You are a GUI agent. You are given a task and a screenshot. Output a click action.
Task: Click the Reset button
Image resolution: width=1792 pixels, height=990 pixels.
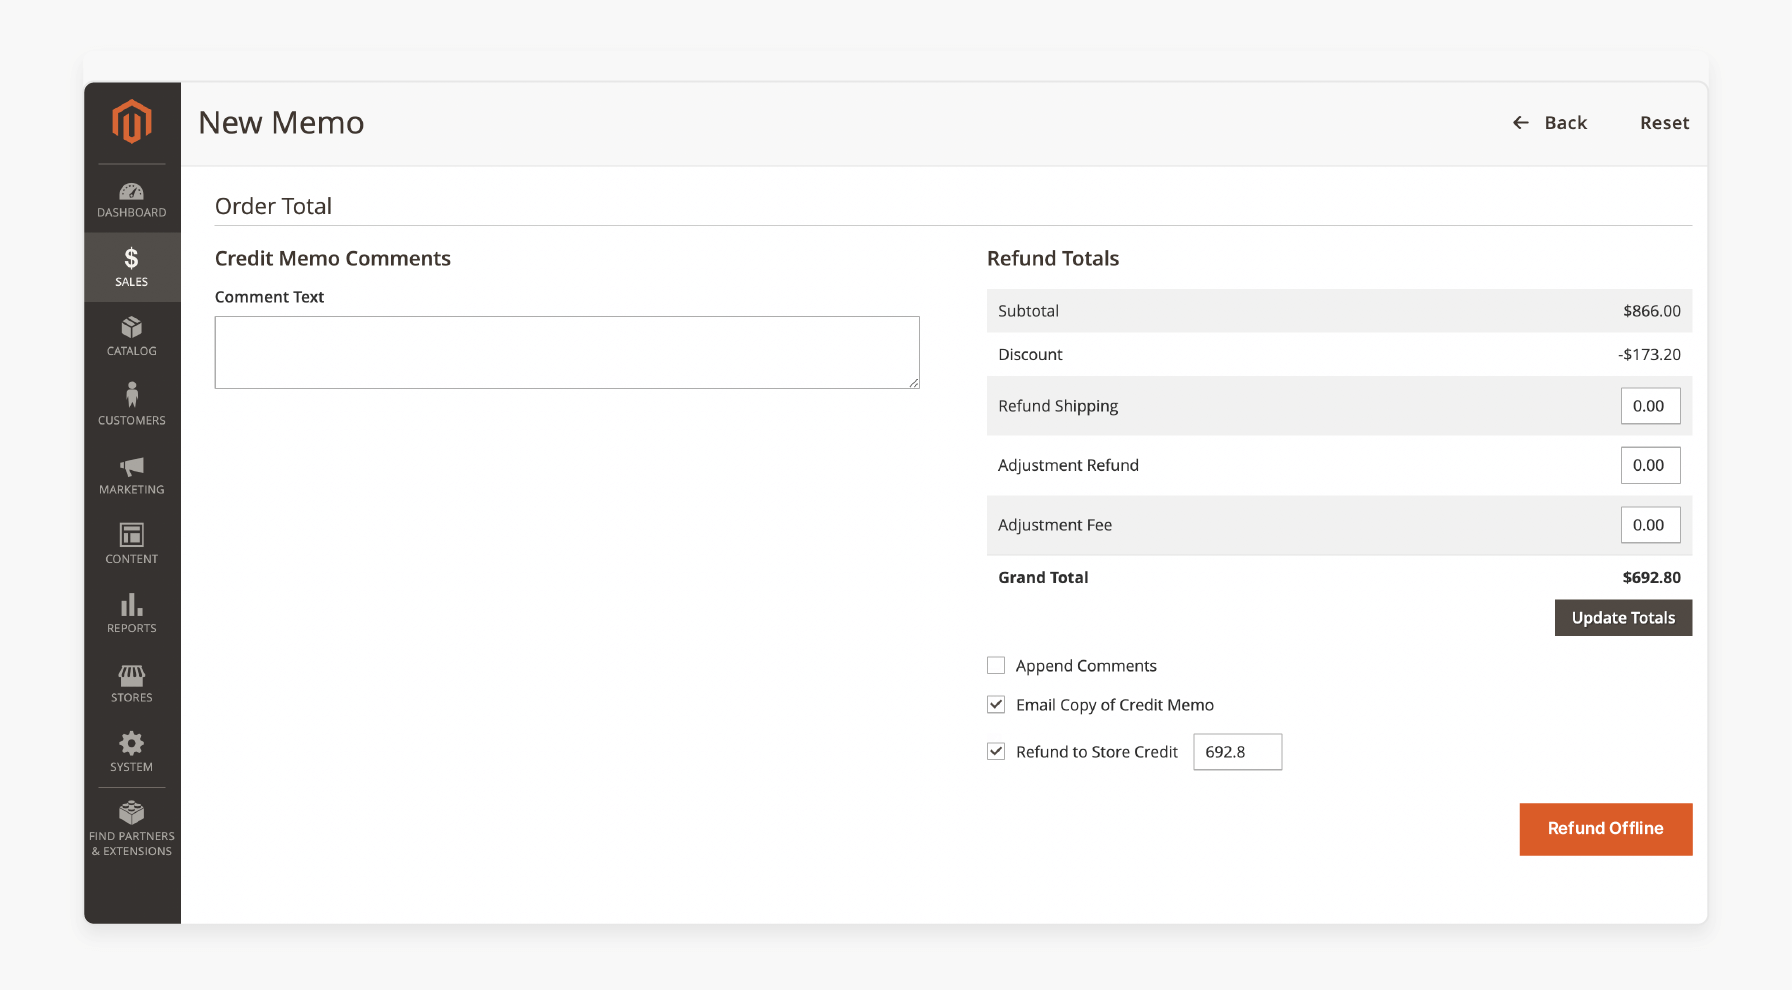(1664, 122)
